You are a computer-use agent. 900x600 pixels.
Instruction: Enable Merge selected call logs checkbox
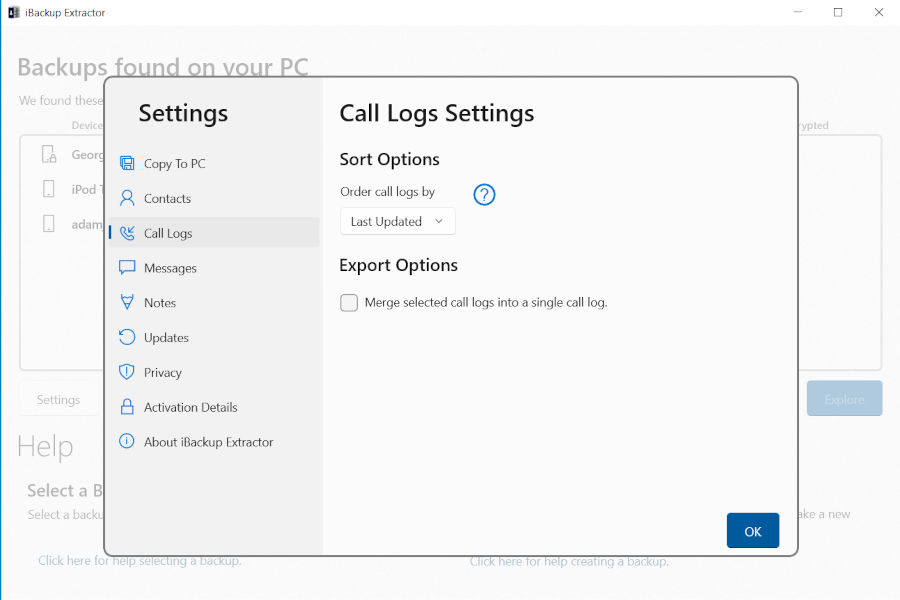348,303
